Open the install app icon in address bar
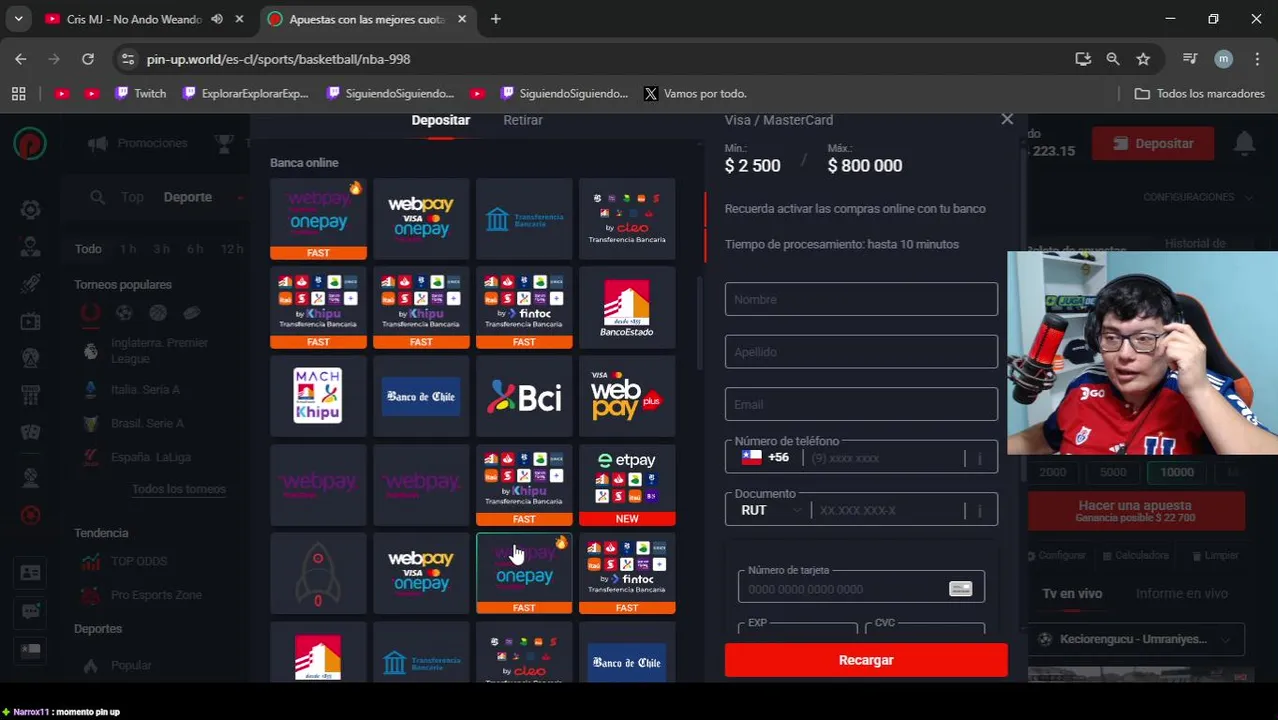The height and width of the screenshot is (720, 1278). point(1083,59)
